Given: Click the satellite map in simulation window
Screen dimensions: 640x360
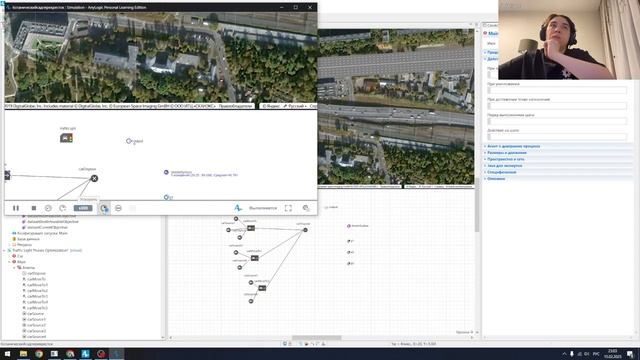Looking at the screenshot, I should pyautogui.click(x=161, y=57).
